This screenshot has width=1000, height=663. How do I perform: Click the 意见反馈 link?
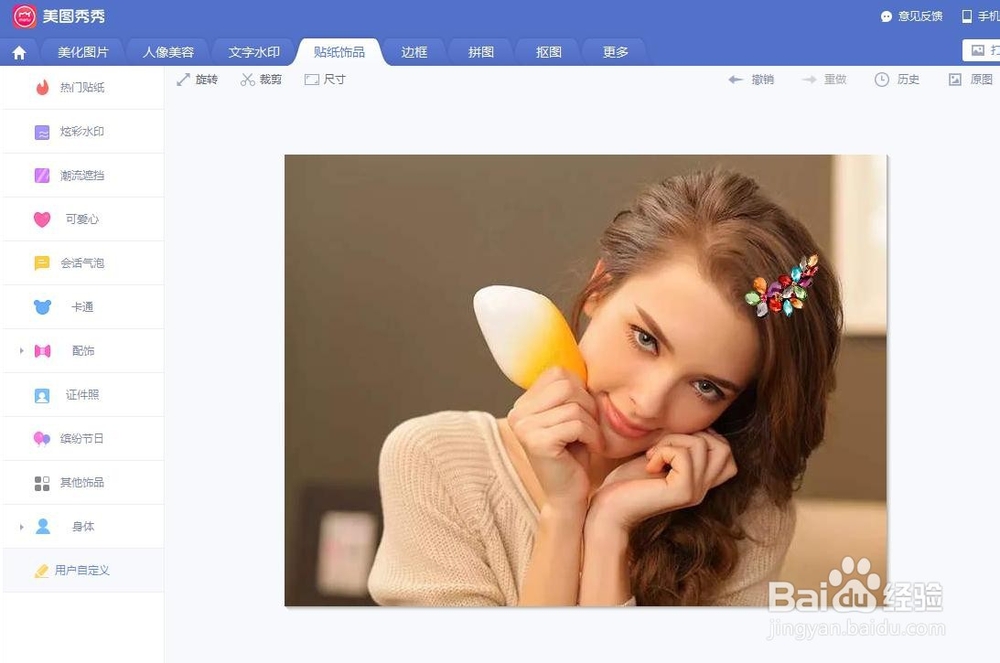(x=920, y=17)
